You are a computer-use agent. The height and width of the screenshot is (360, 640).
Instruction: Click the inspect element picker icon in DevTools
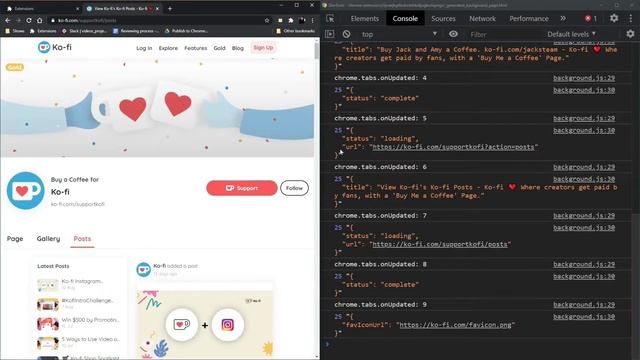click(x=330, y=18)
